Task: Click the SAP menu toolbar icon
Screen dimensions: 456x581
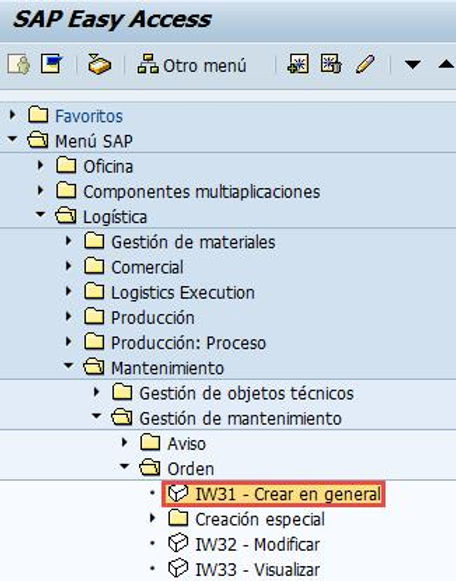Action: [51, 64]
